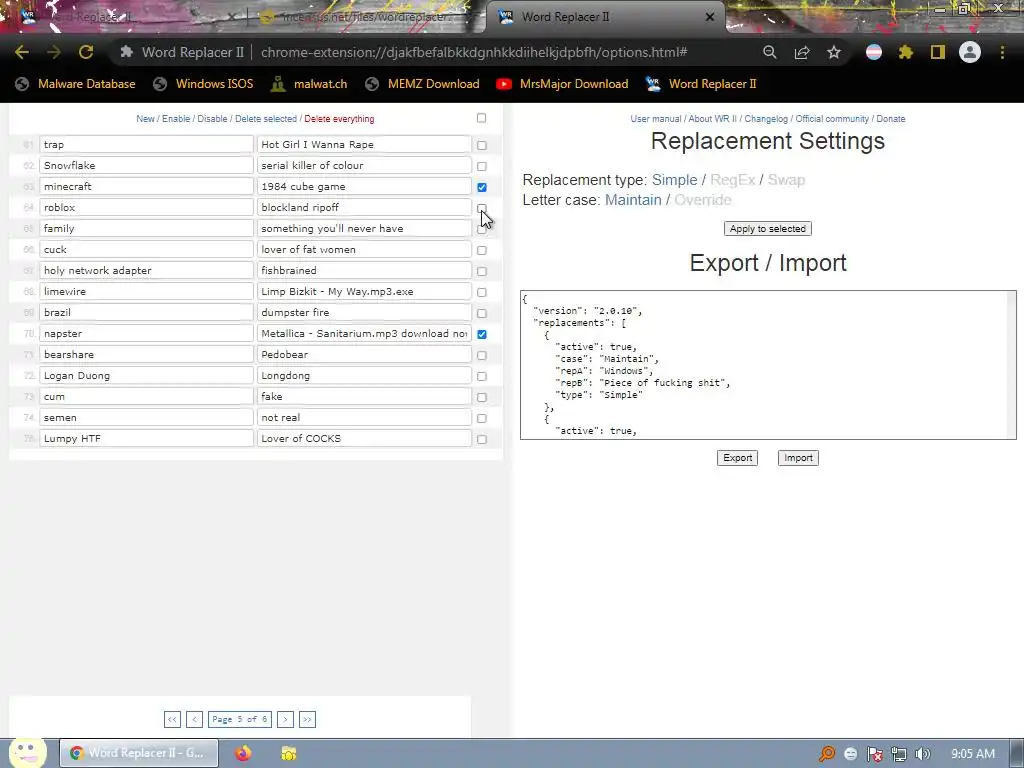Screen dimensions: 1024x768
Task: Open the zoom magnifier in address bar
Action: tap(770, 52)
